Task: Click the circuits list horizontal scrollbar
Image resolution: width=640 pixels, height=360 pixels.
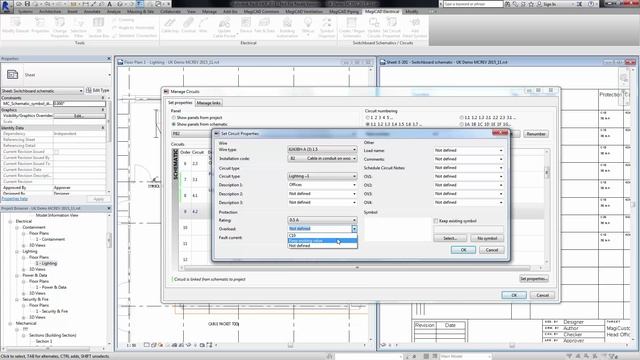Action: (357, 268)
